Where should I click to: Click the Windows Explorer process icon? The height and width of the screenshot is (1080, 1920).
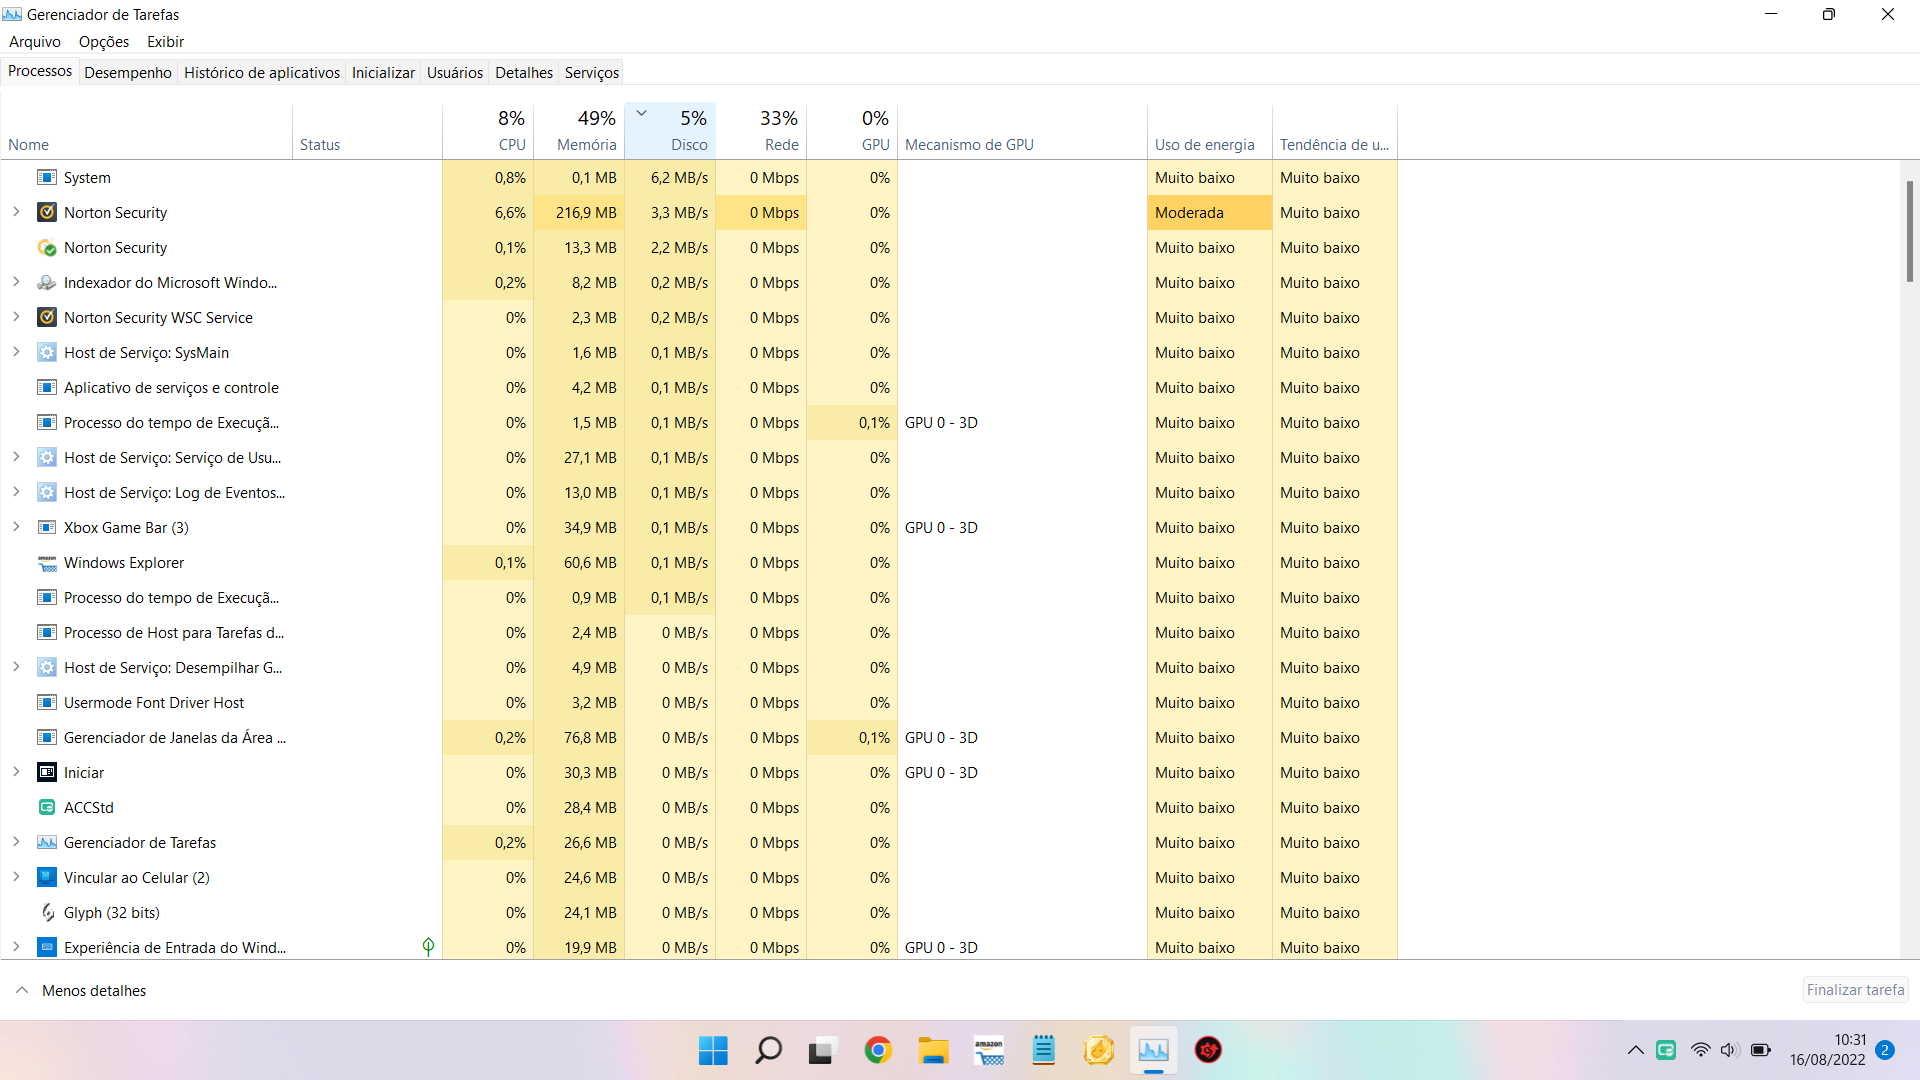pos(47,562)
